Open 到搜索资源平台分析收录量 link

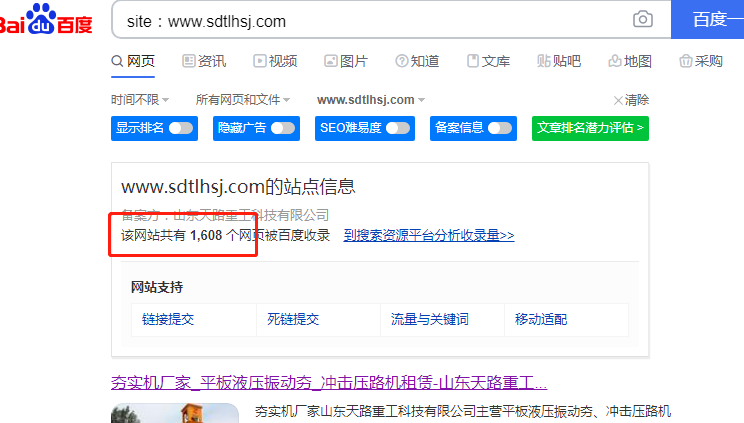point(429,235)
